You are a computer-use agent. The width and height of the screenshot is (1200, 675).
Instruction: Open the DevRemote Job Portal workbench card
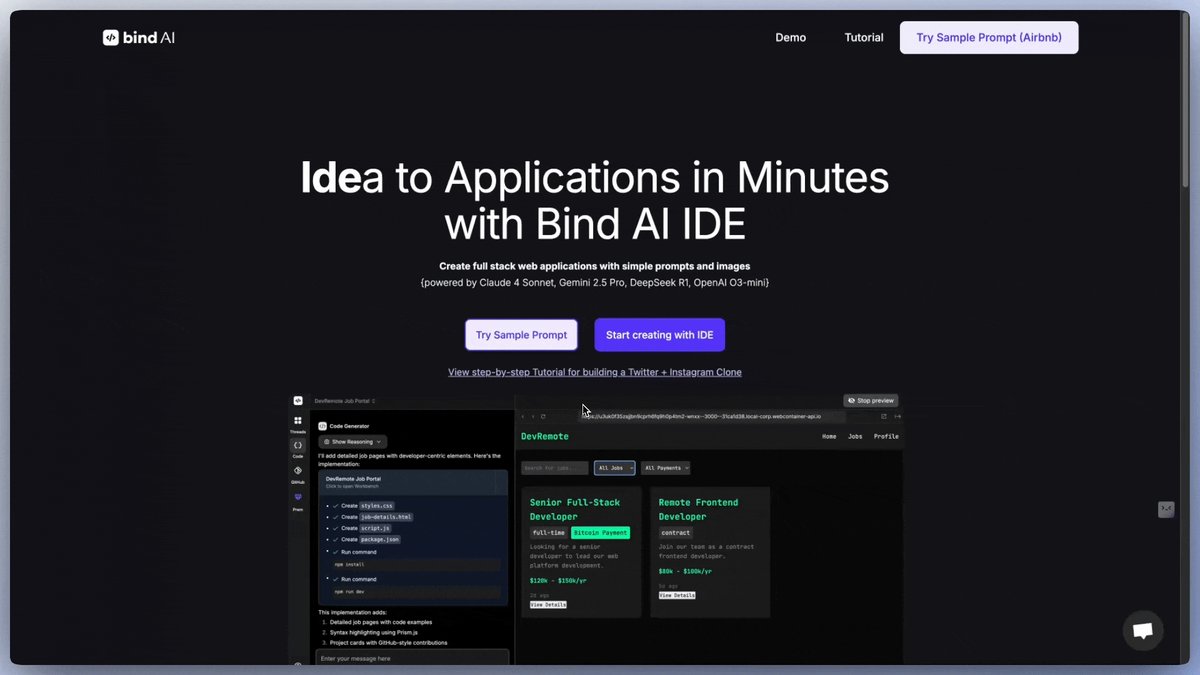413,482
